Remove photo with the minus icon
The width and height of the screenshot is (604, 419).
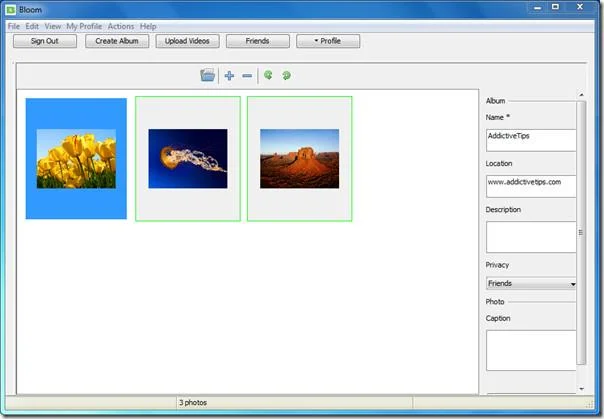247,76
